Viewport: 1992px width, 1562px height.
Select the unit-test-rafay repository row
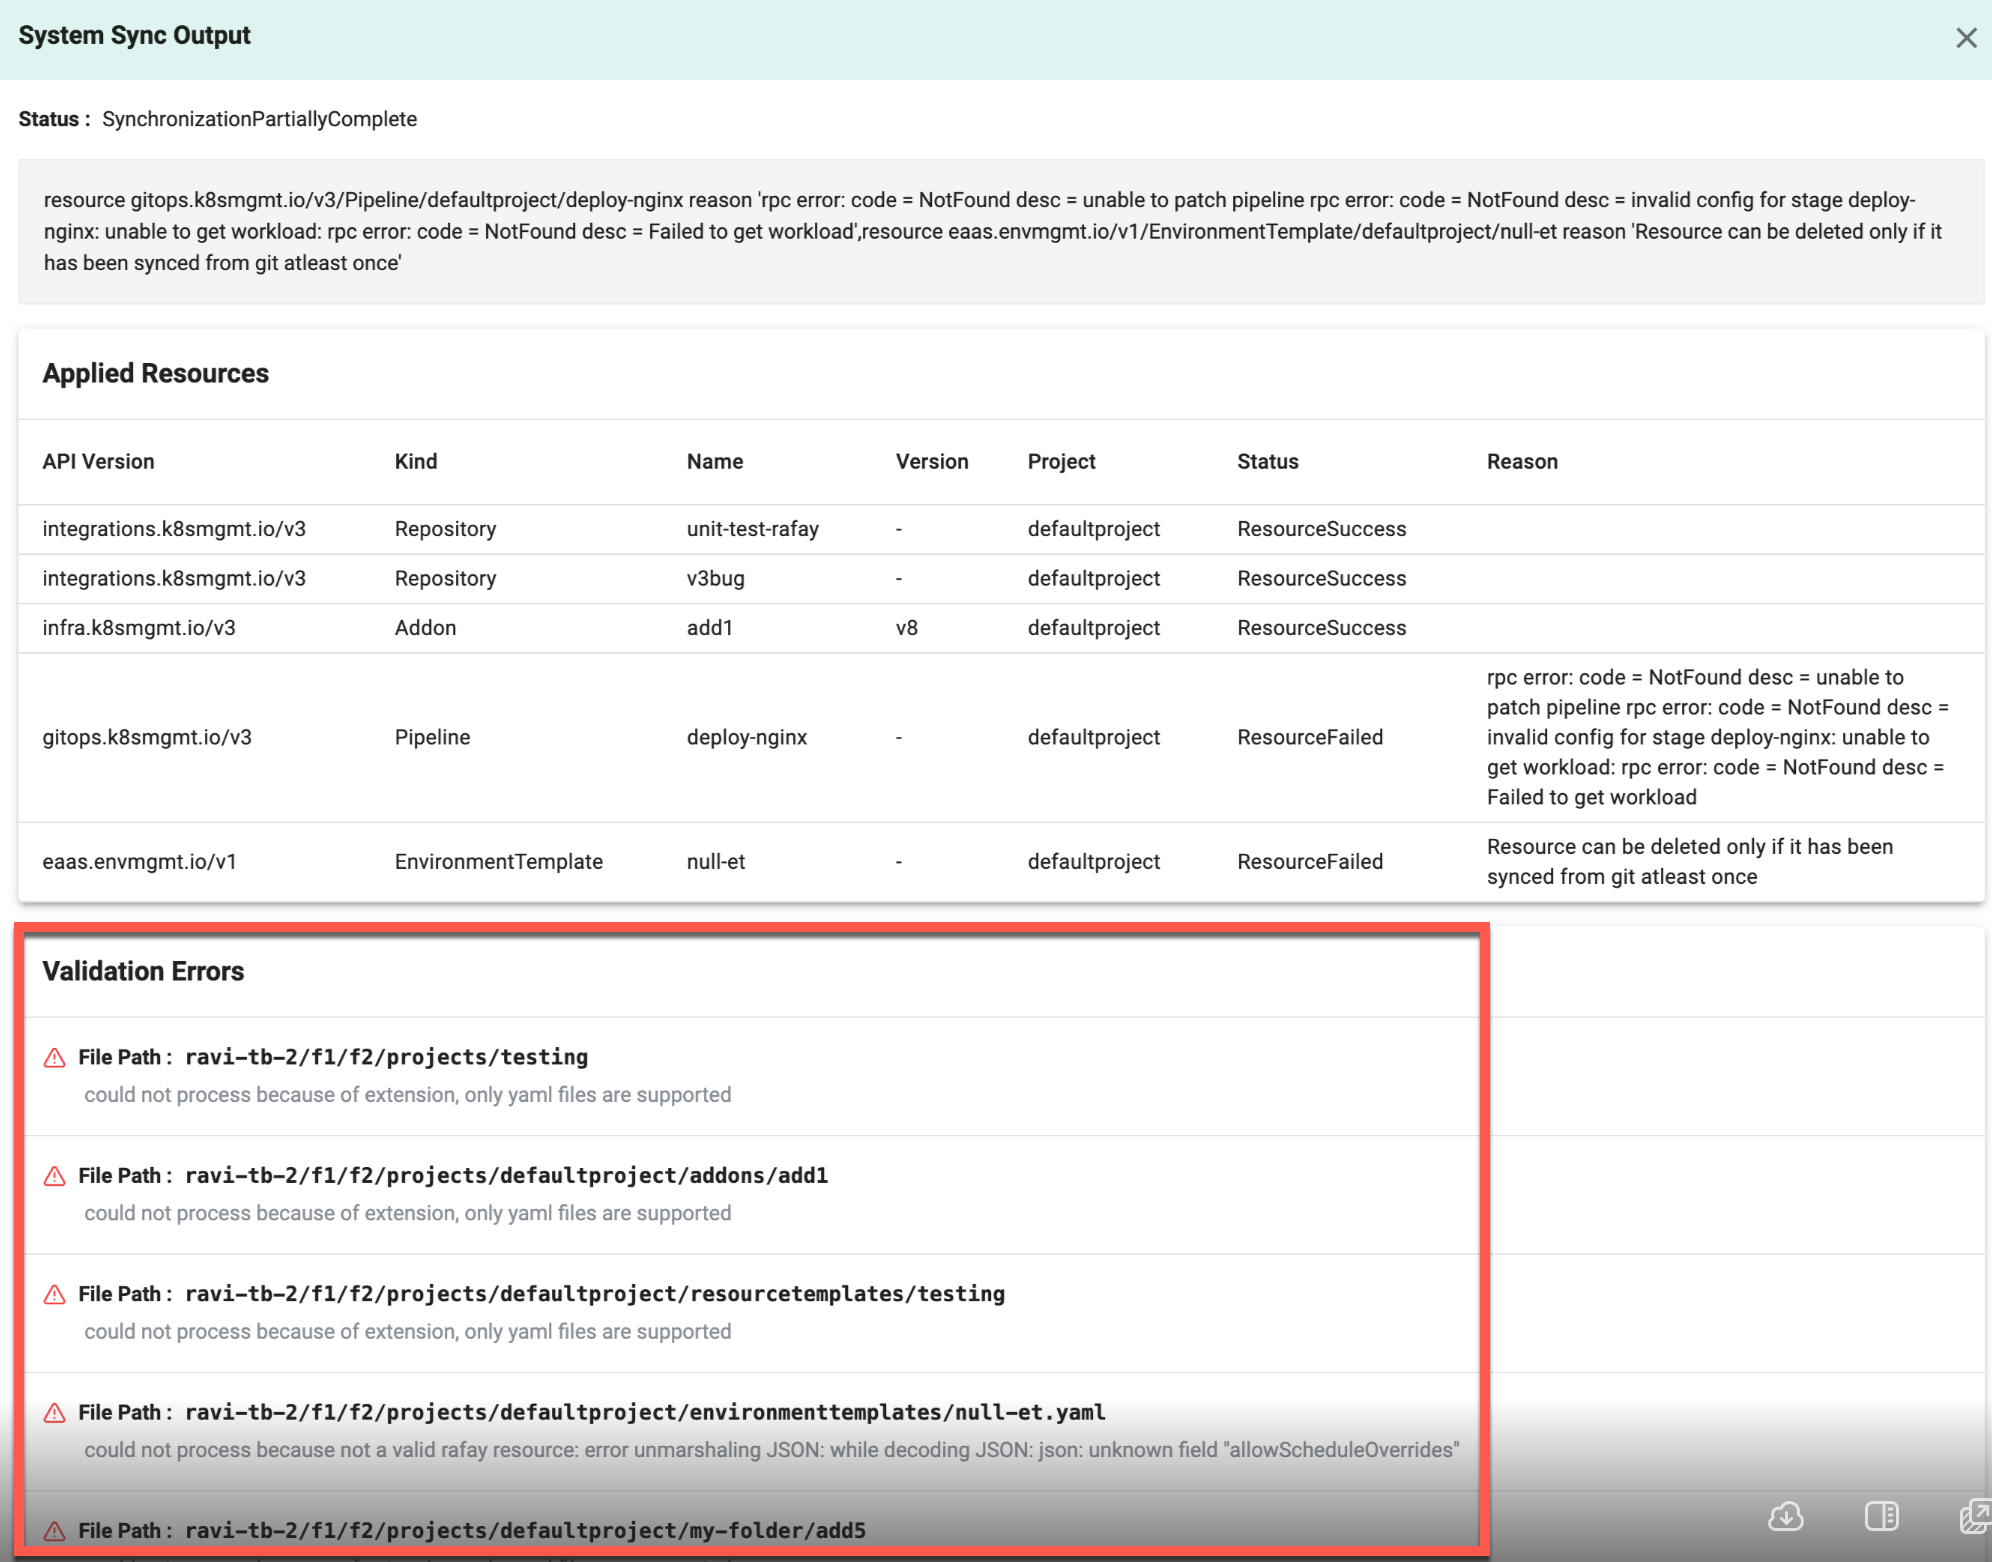tap(752, 529)
